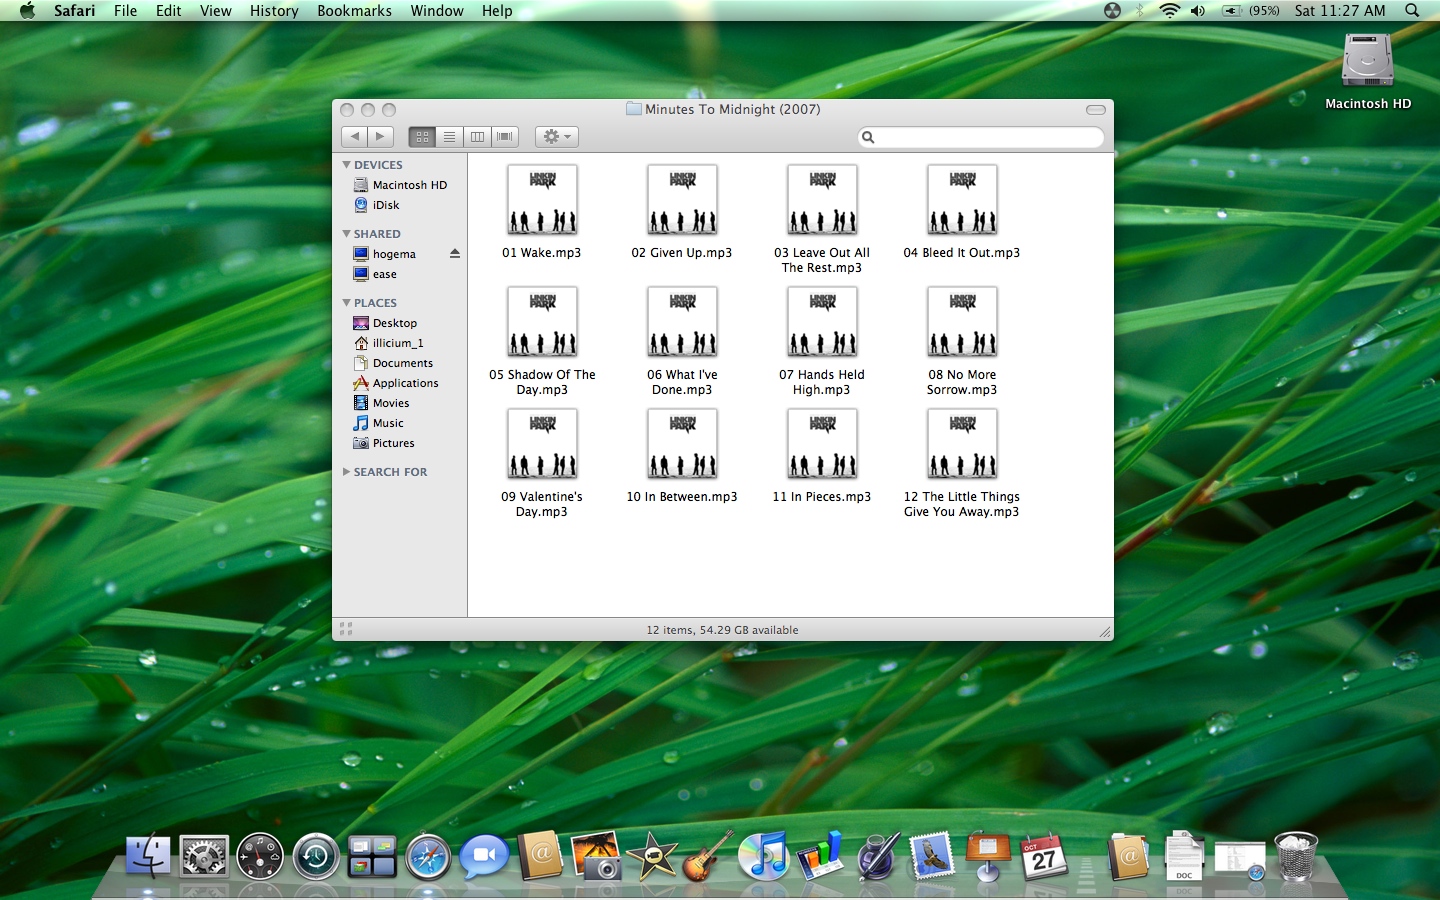Screen dimensions: 1440x900
Task: Switch to list view in Finder toolbar
Action: point(450,137)
